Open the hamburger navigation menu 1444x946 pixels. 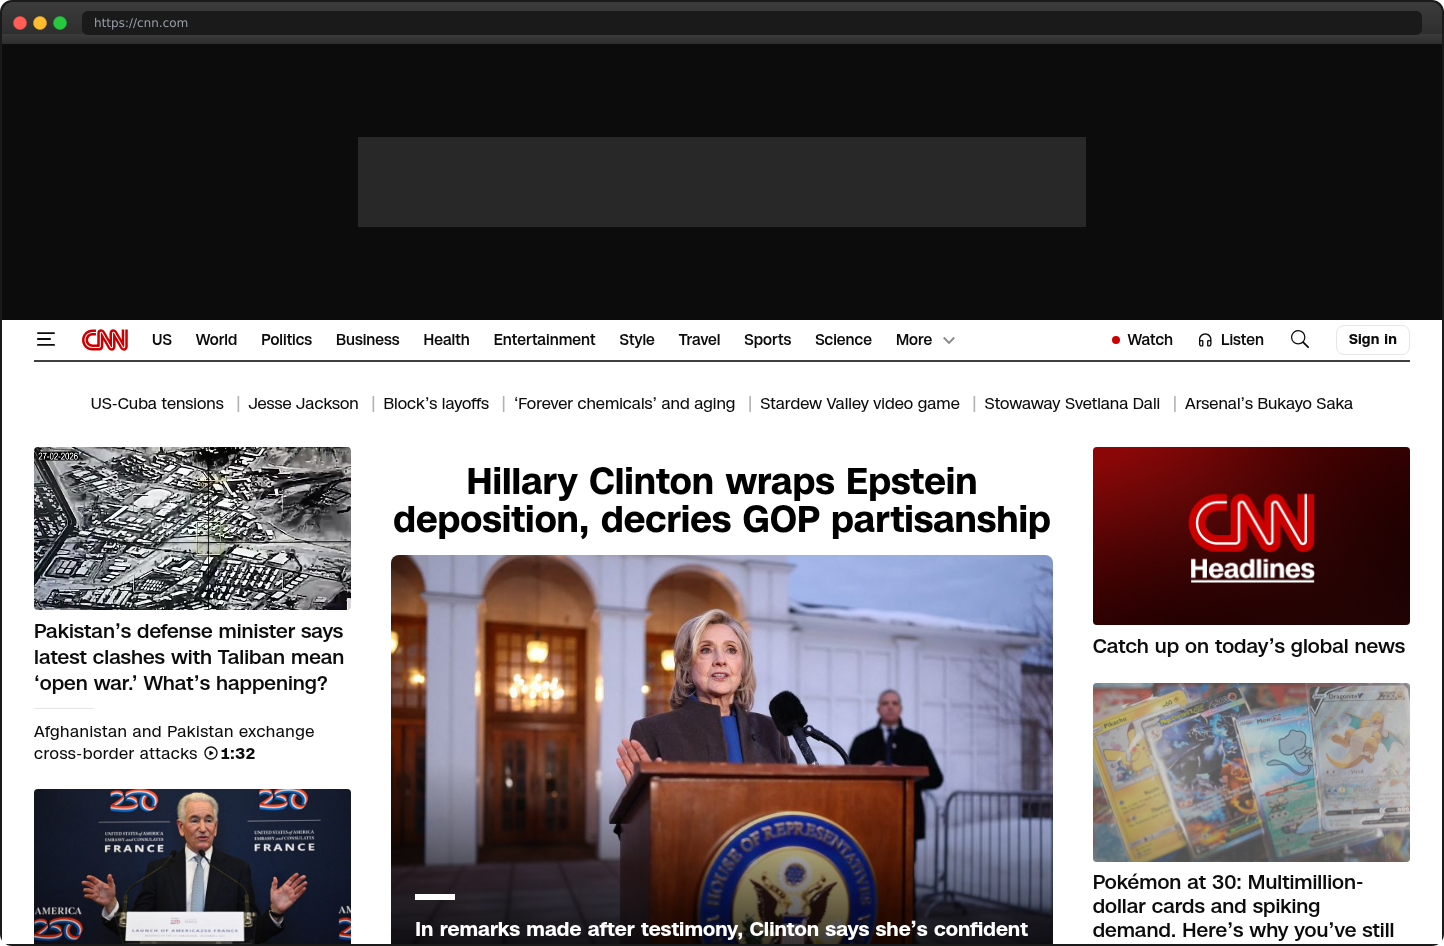pyautogui.click(x=46, y=339)
